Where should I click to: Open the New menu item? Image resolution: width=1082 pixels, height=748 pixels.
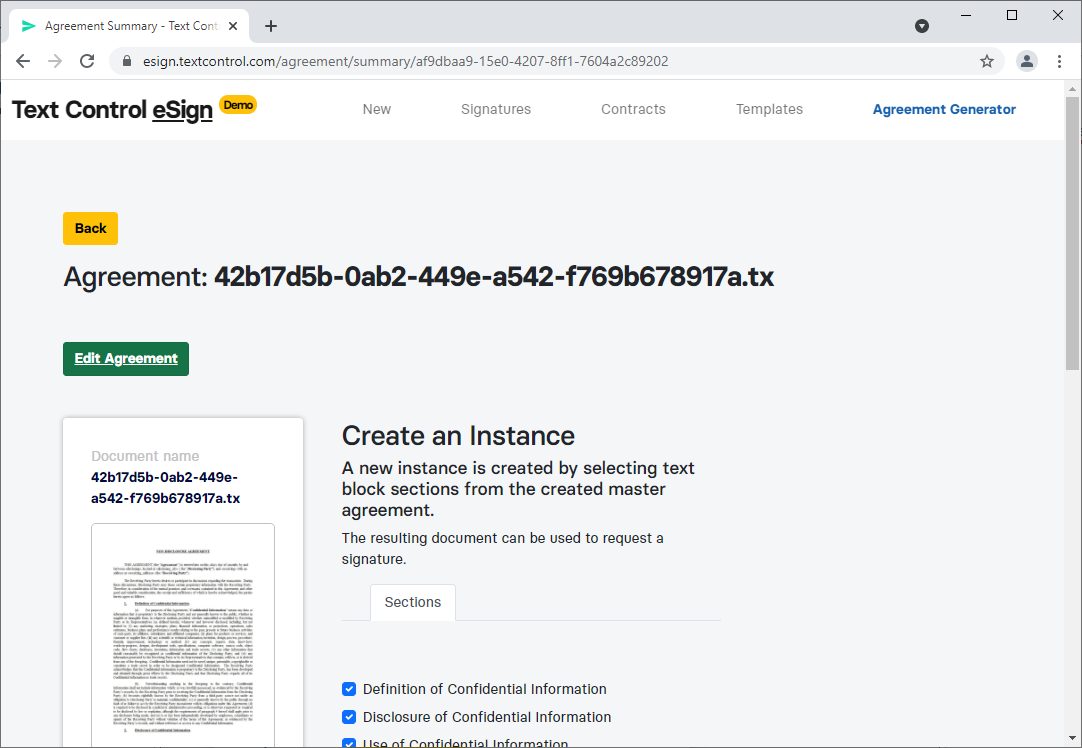pos(377,109)
